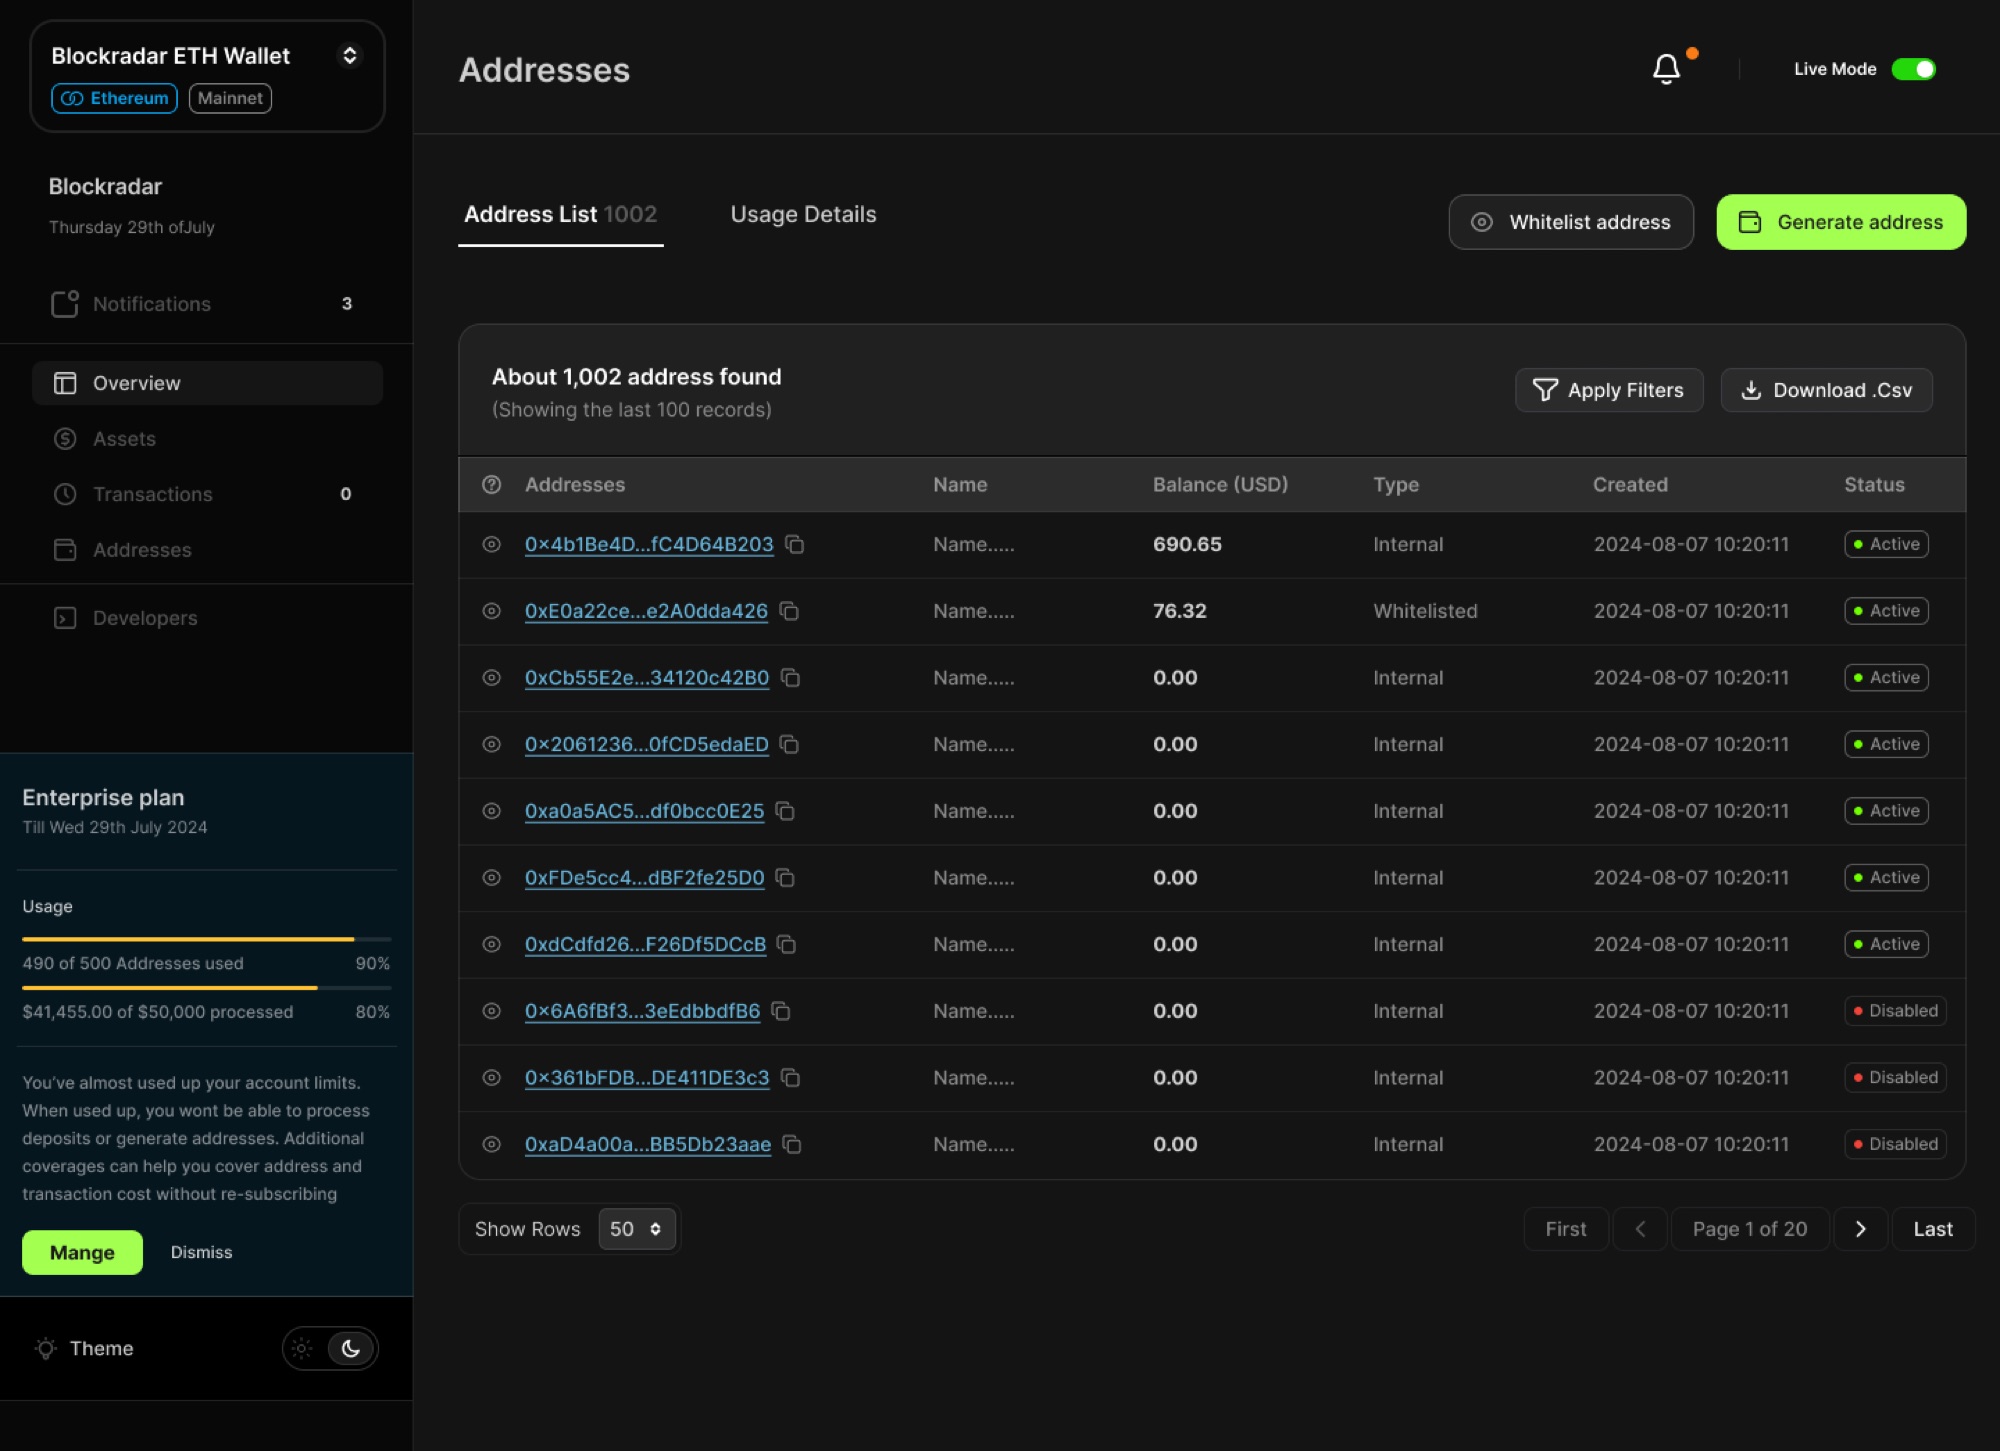The height and width of the screenshot is (1451, 2000).
Task: Open address link 0x361bFDB...DE411DE3c3
Action: point(647,1078)
